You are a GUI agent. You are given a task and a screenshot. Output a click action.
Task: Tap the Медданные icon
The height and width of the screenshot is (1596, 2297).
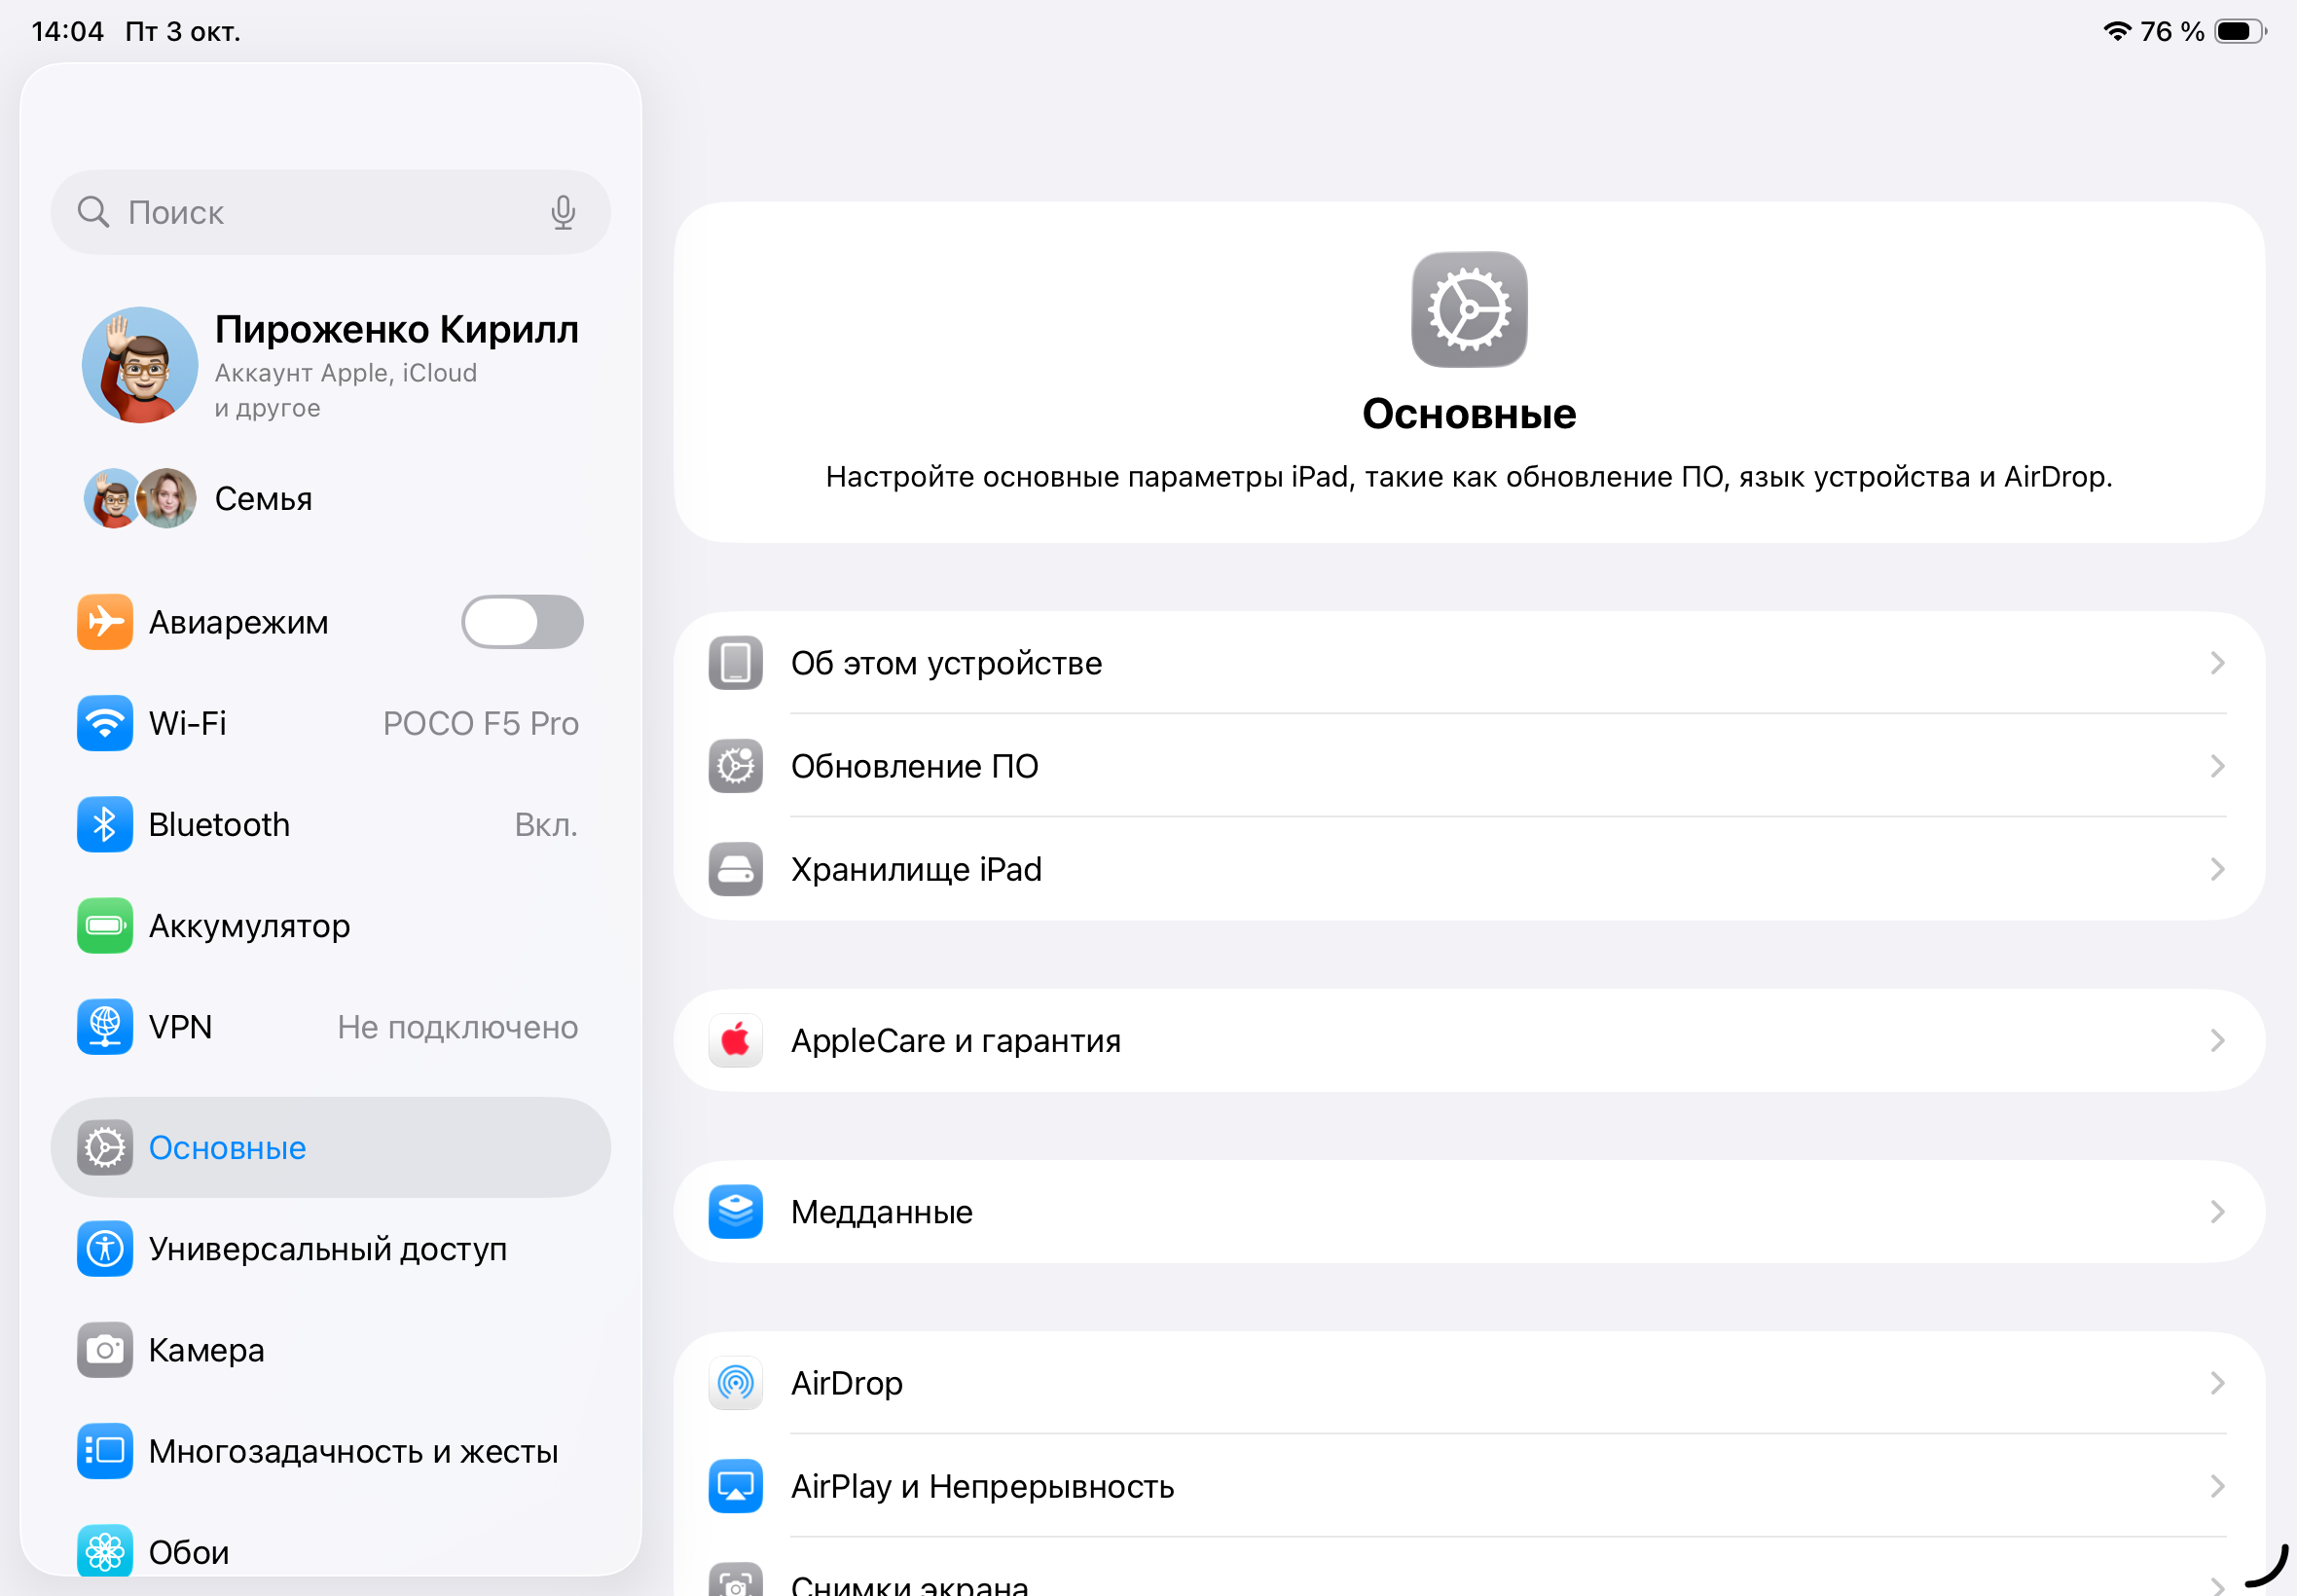pyautogui.click(x=735, y=1211)
